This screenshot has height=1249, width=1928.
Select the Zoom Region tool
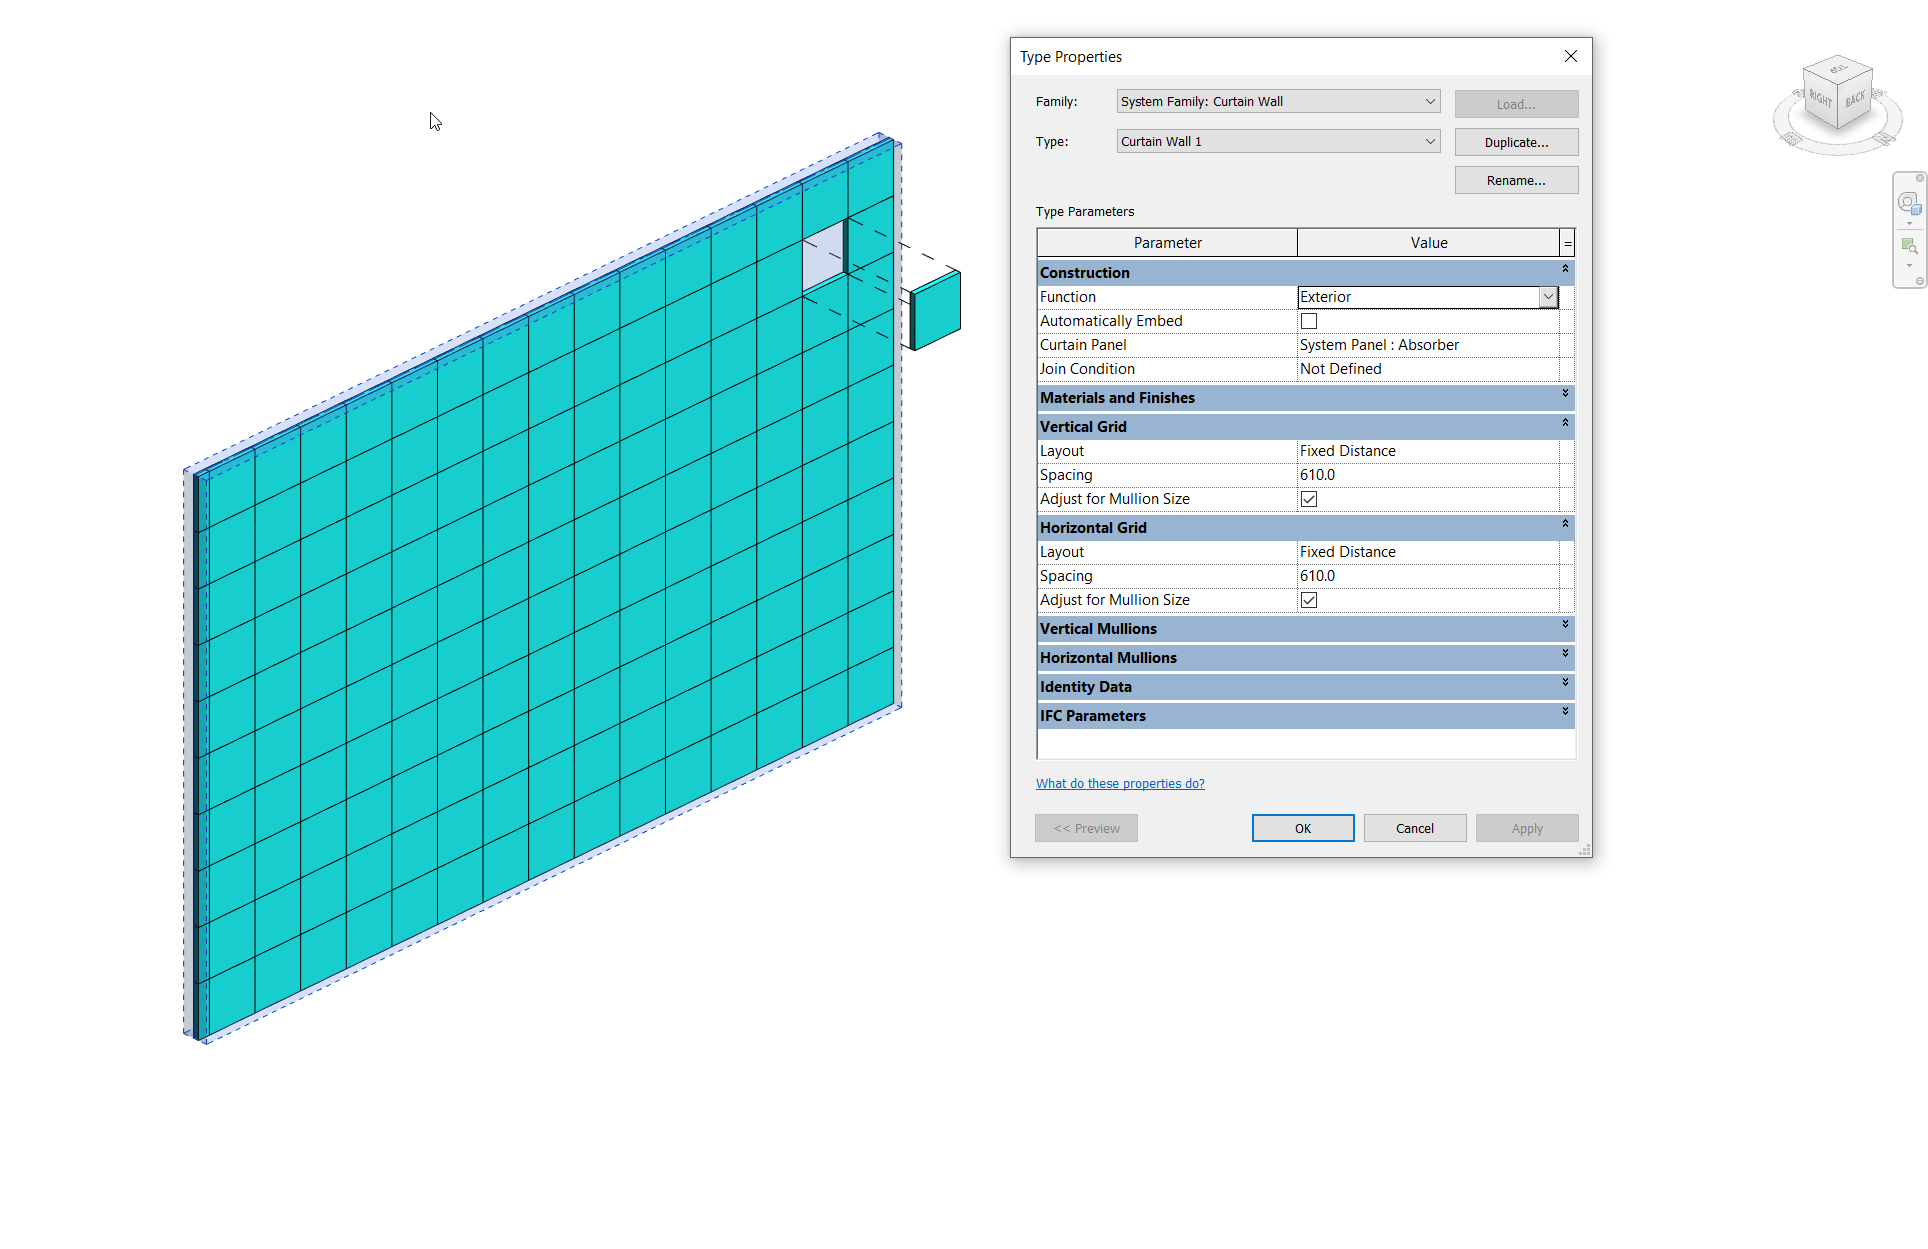coord(1909,246)
